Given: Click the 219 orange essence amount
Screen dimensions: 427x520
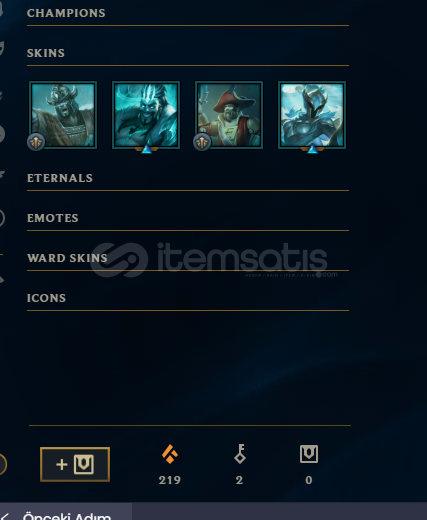Looking at the screenshot, I should coord(170,480).
